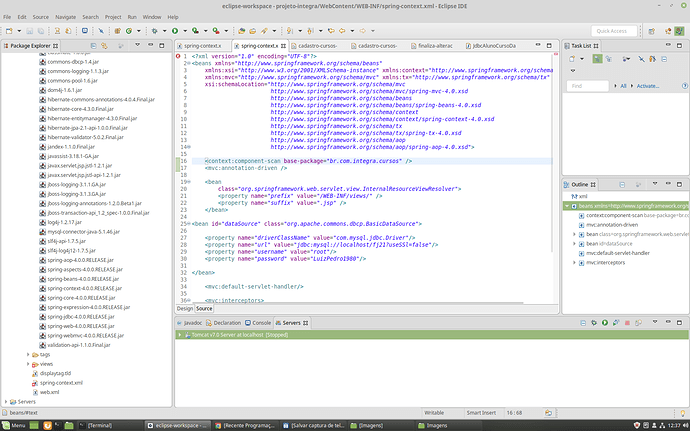
Task: Expand Servers project in Package Explorer
Action: (x=6, y=402)
